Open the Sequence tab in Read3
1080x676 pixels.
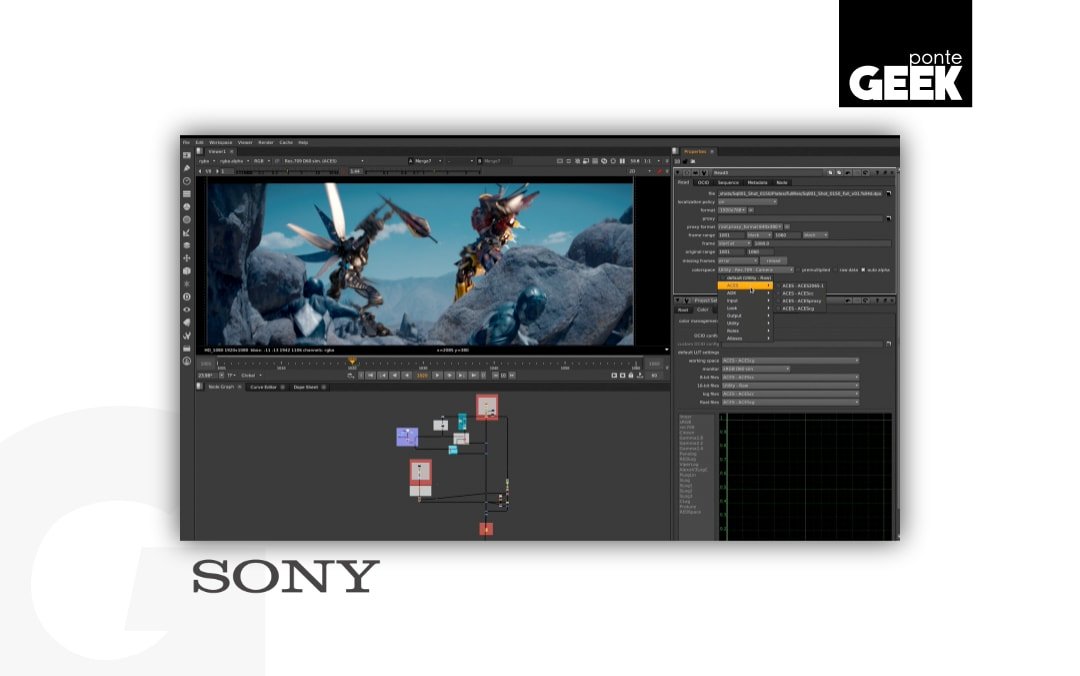(728, 183)
